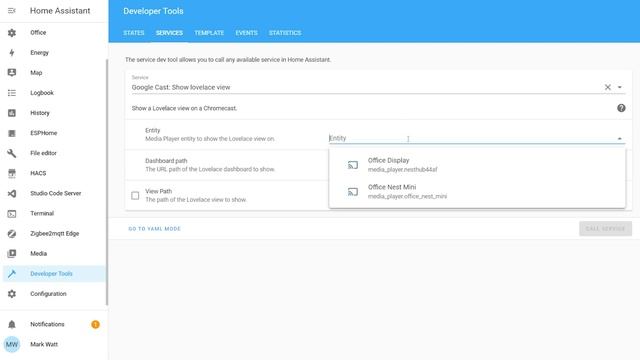Open File editor wrench icon
The height and width of the screenshot is (360, 640).
[12, 153]
